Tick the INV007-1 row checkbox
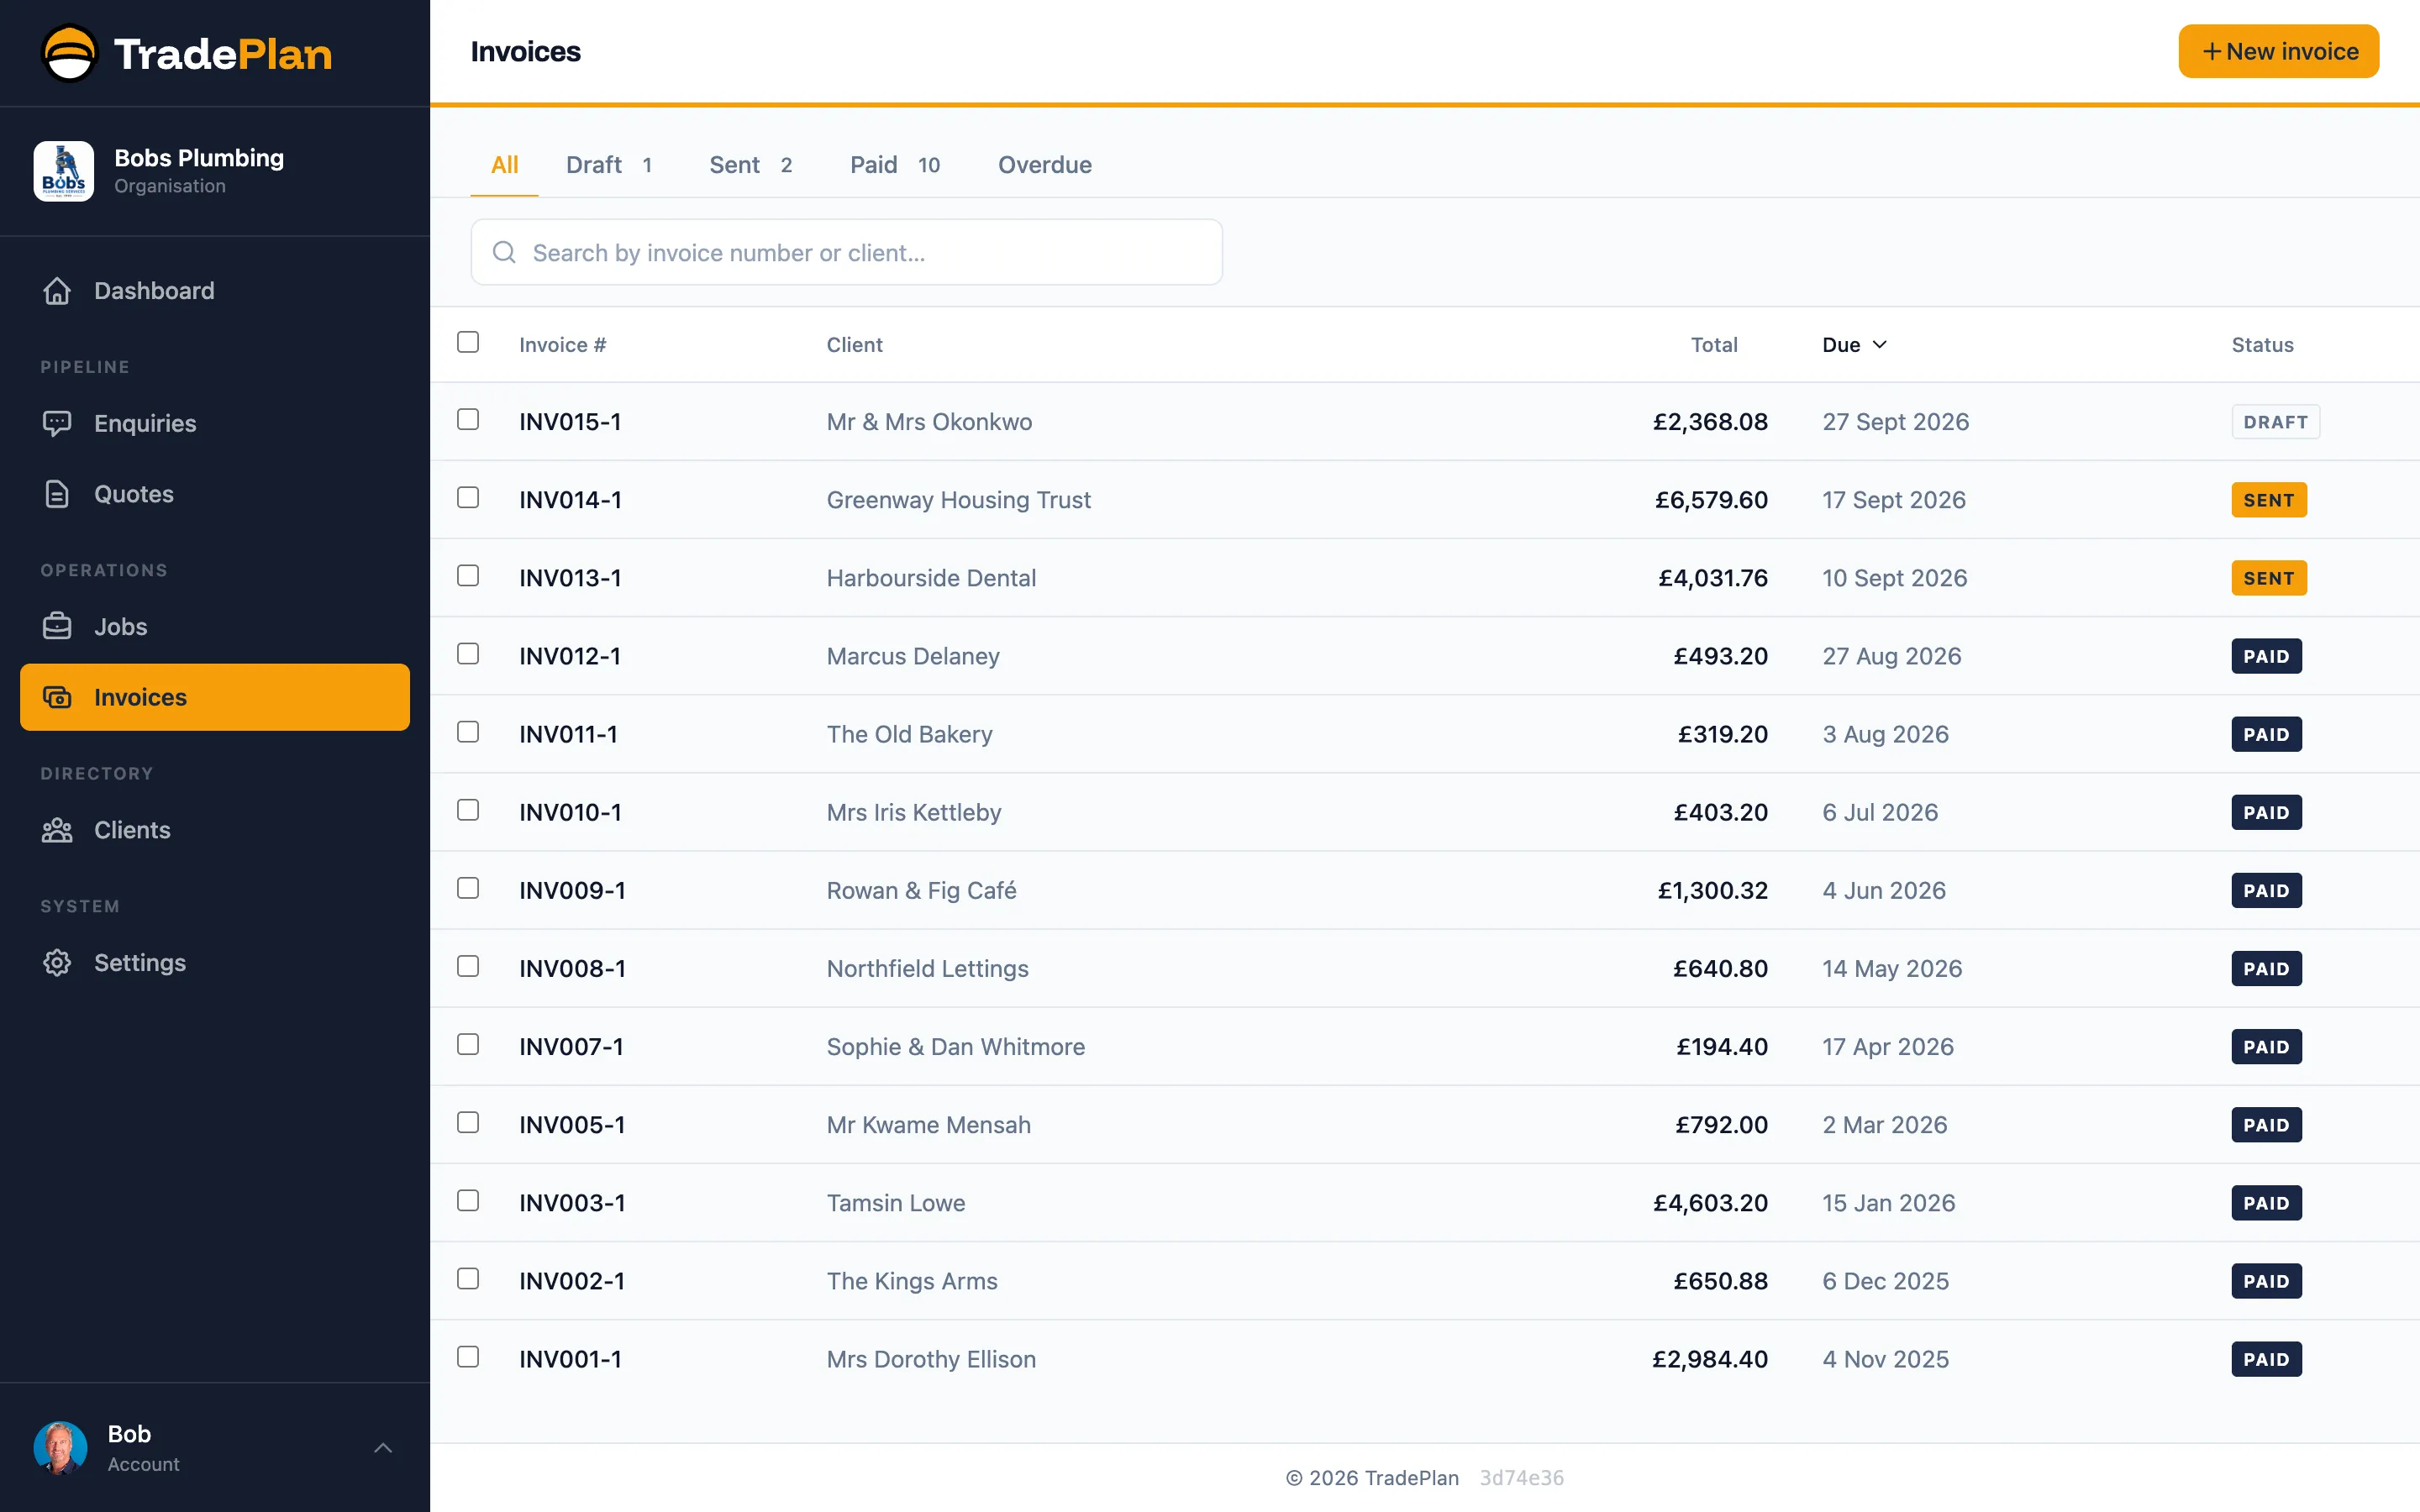This screenshot has height=1512, width=2420. pos(468,1044)
